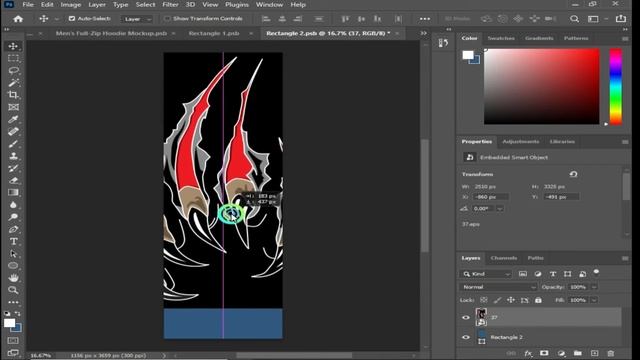The width and height of the screenshot is (640, 360).
Task: Select the Blur tool
Action: pos(13,204)
